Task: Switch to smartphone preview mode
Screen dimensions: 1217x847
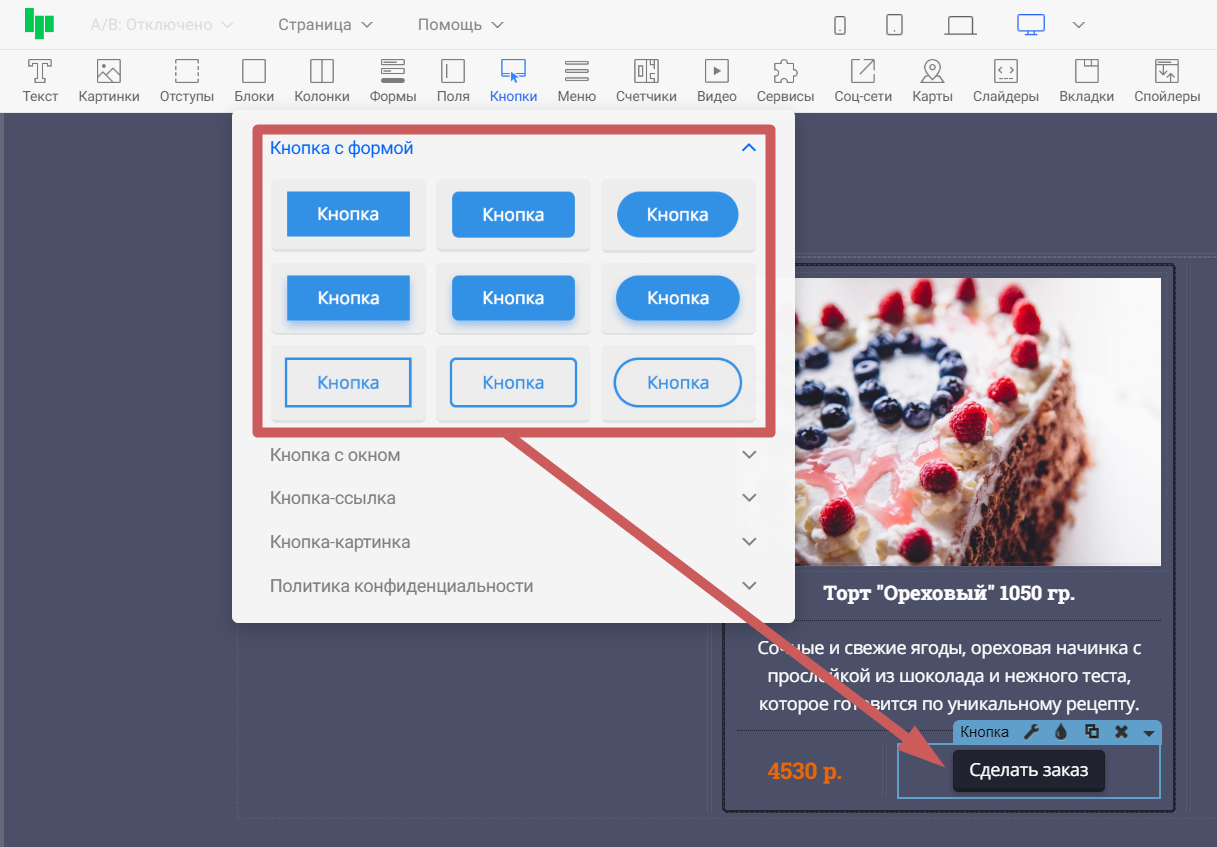Action: point(840,25)
